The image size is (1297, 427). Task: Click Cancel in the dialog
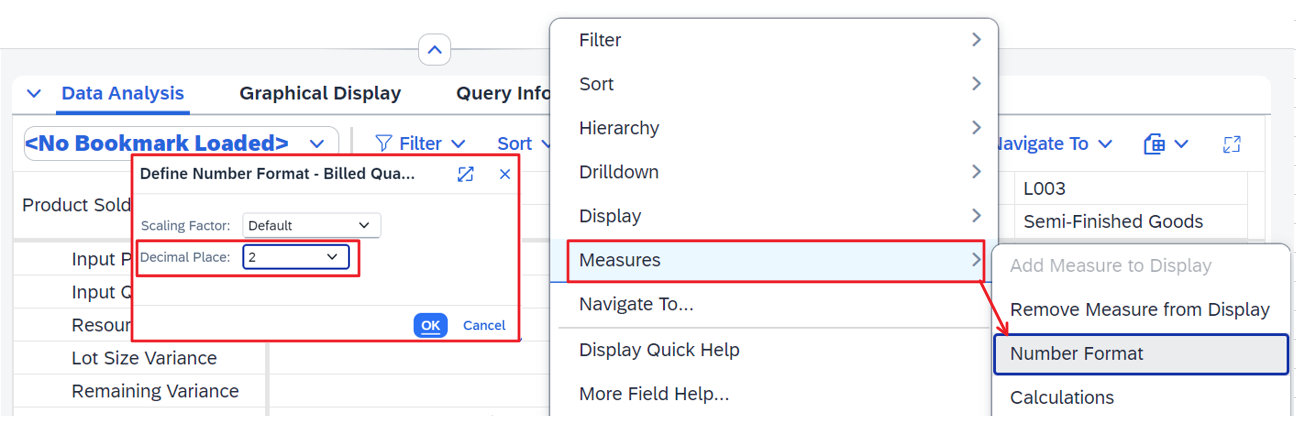tap(484, 325)
